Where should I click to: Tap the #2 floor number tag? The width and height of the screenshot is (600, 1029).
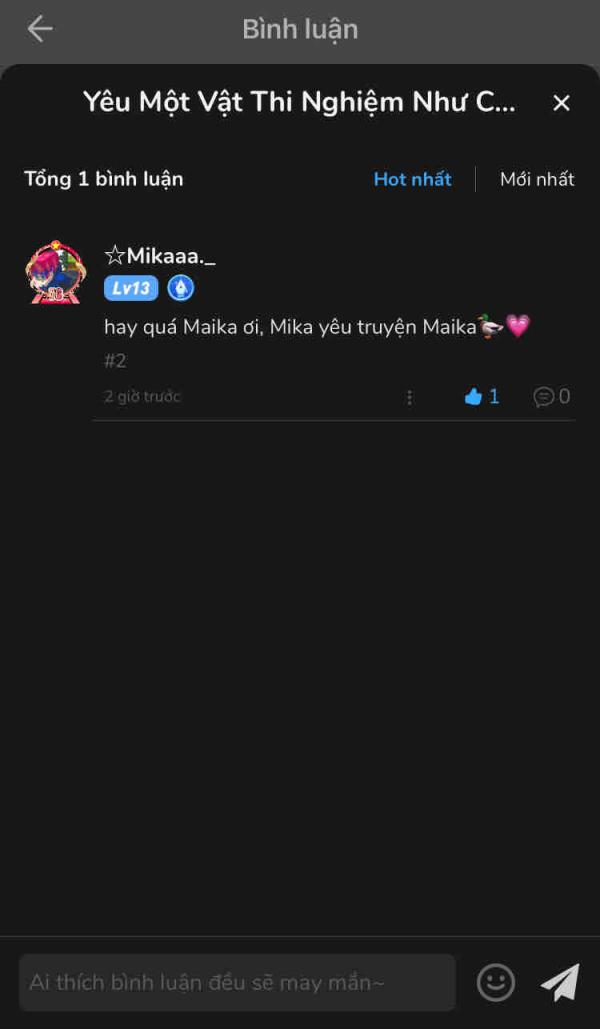coord(115,361)
